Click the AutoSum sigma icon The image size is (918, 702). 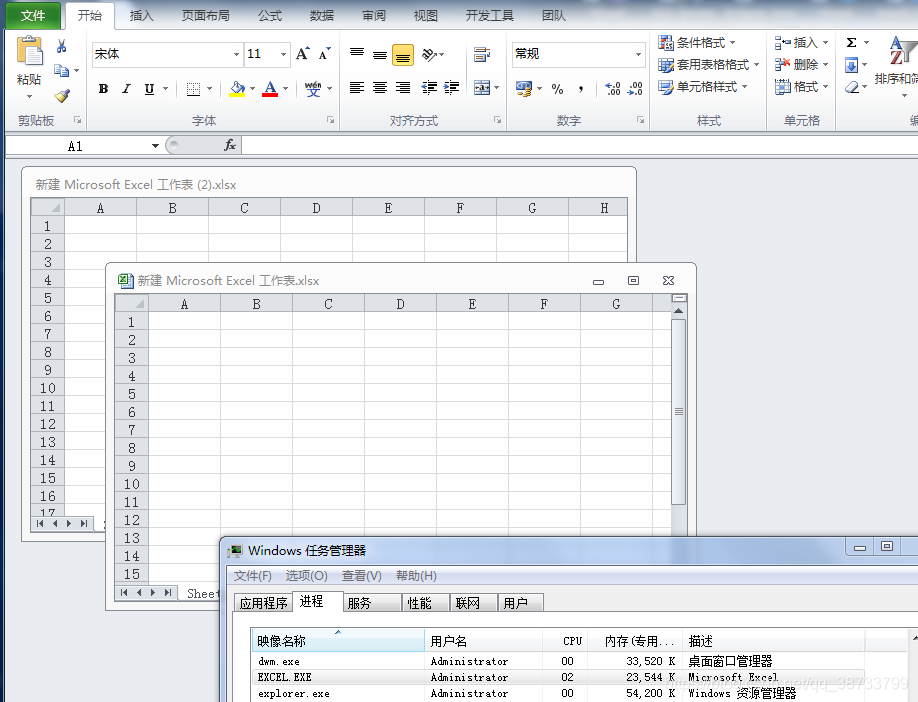pyautogui.click(x=852, y=42)
